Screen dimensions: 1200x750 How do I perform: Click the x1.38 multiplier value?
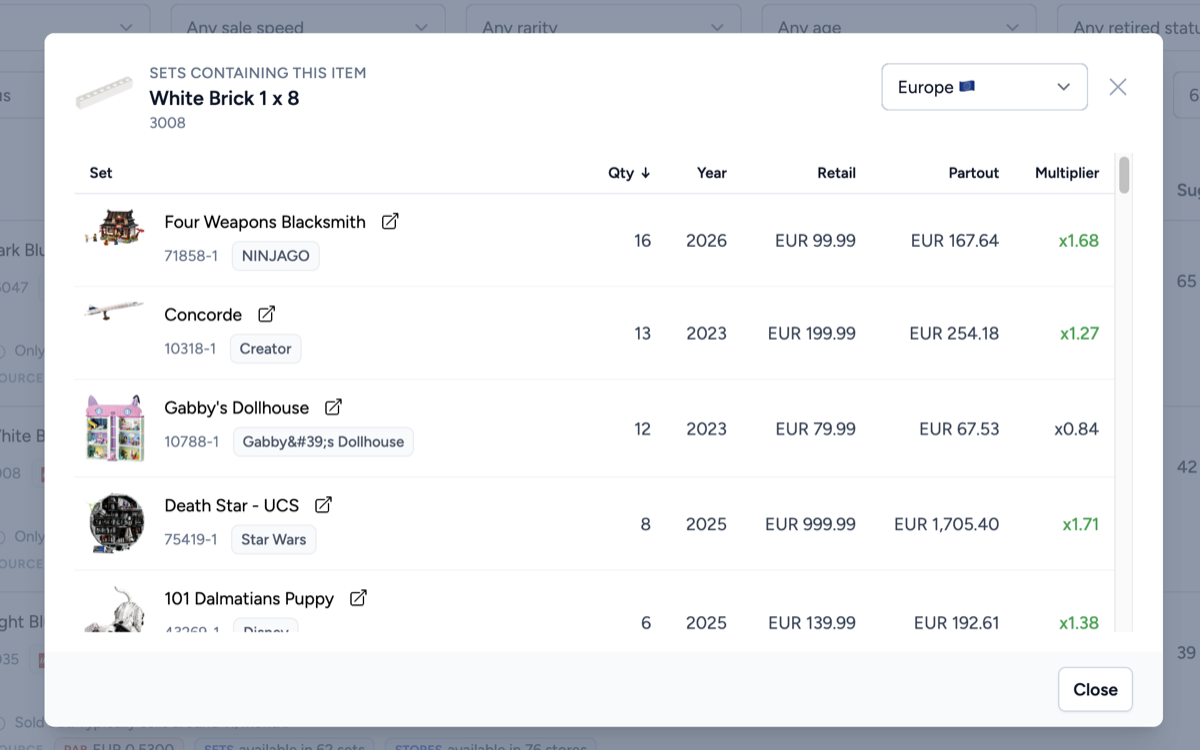(1079, 623)
